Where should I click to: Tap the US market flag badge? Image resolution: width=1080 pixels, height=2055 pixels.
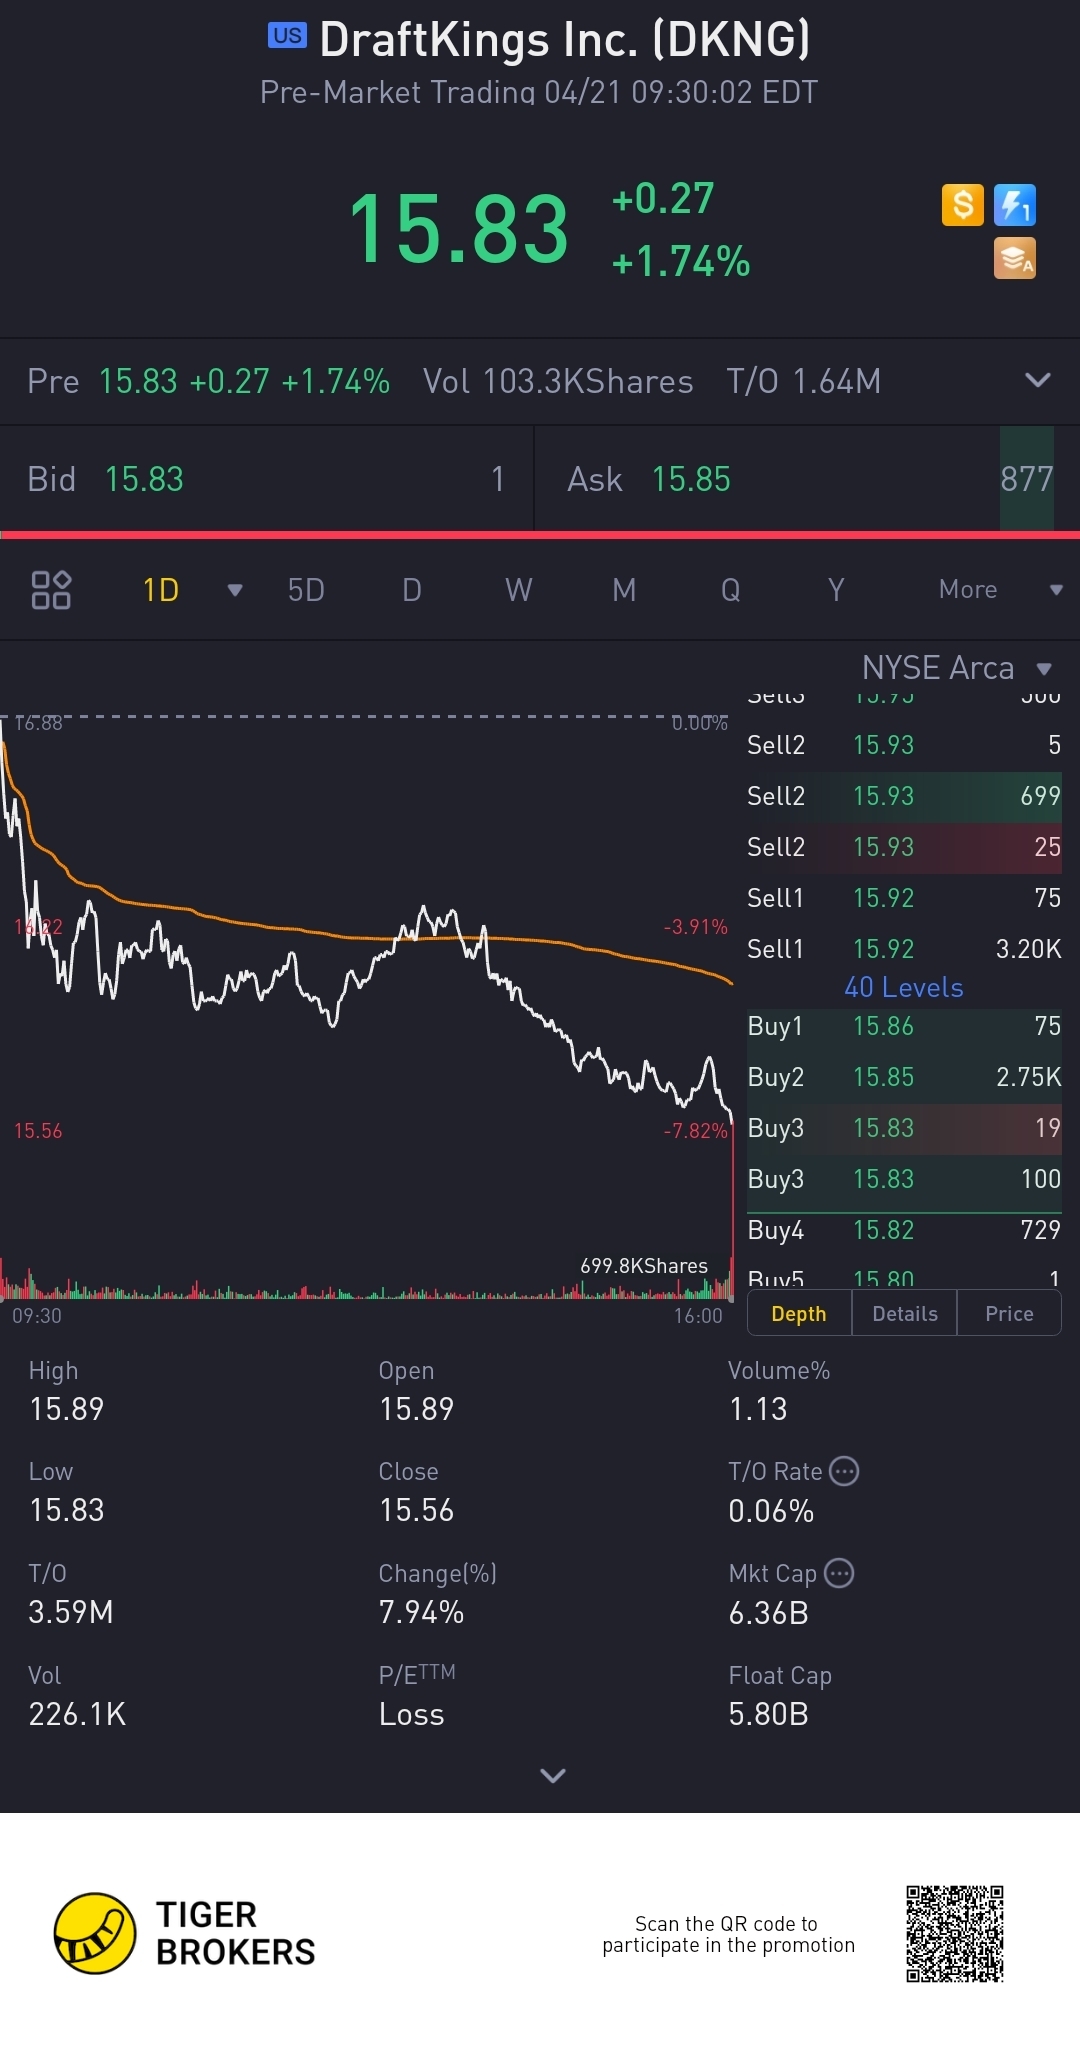coord(287,36)
